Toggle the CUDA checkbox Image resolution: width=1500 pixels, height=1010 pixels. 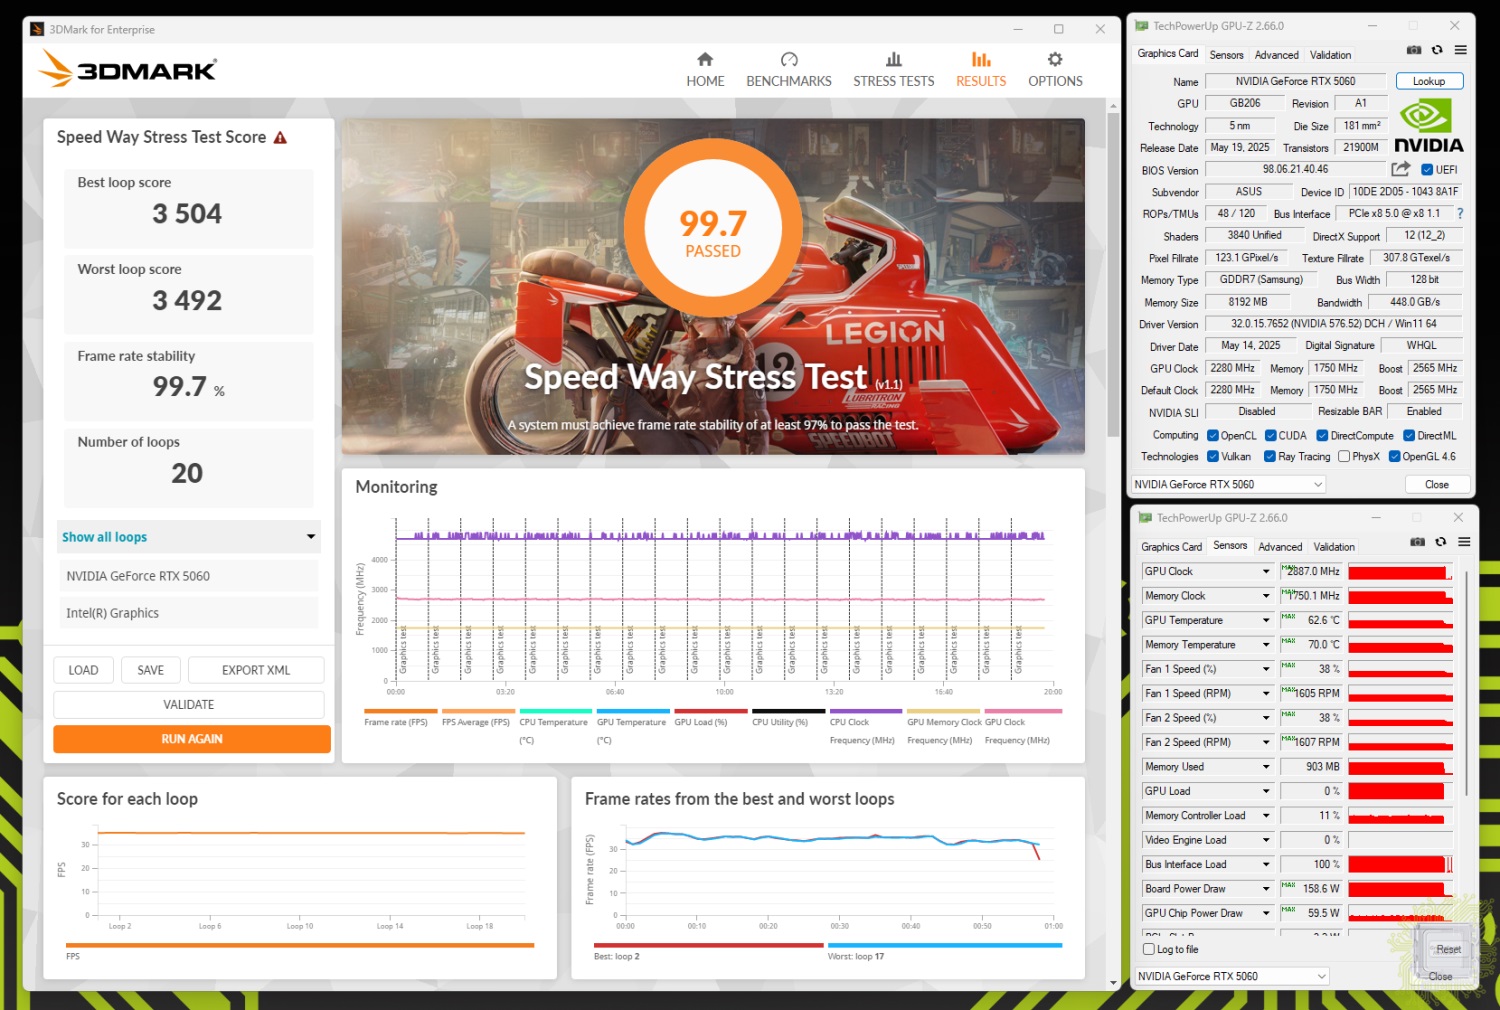click(x=1271, y=436)
